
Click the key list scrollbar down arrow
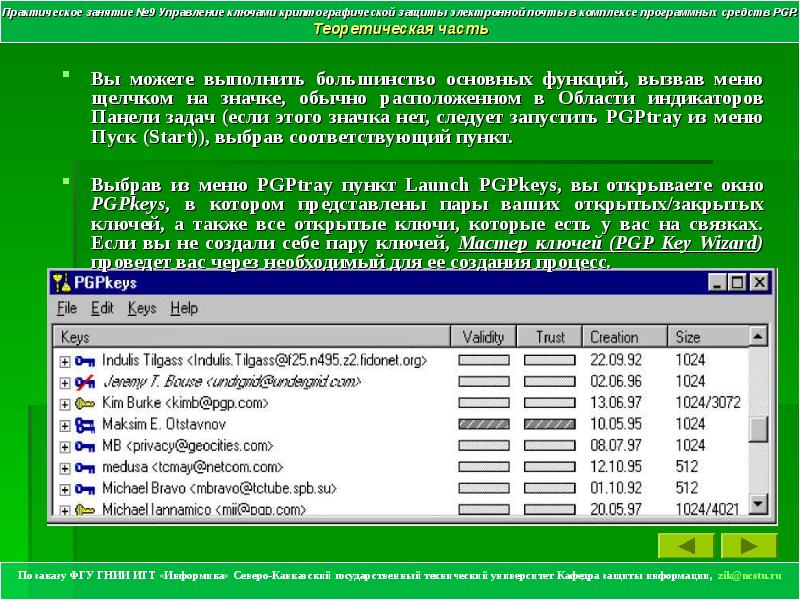pyautogui.click(x=758, y=504)
